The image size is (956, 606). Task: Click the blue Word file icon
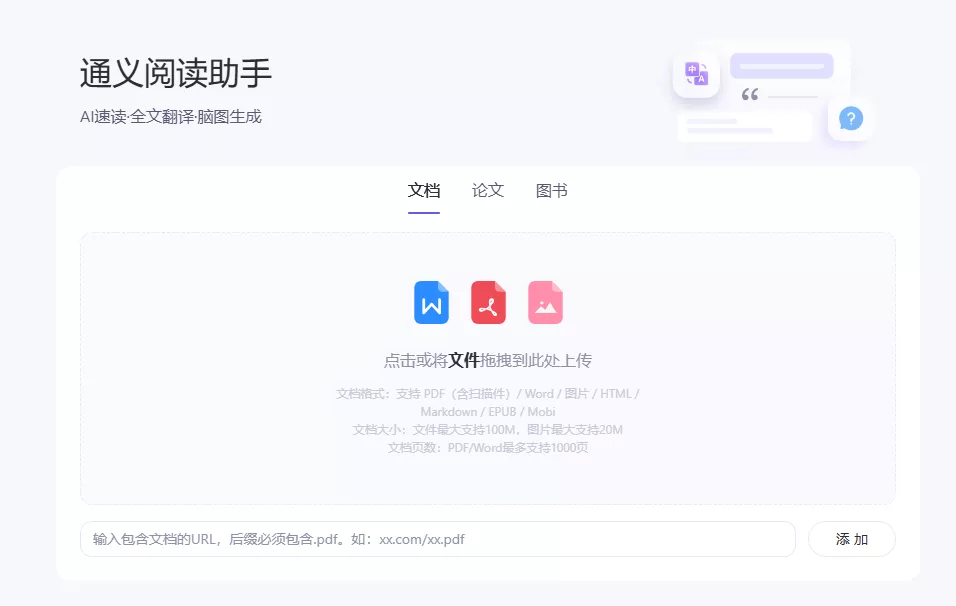[x=431, y=302]
